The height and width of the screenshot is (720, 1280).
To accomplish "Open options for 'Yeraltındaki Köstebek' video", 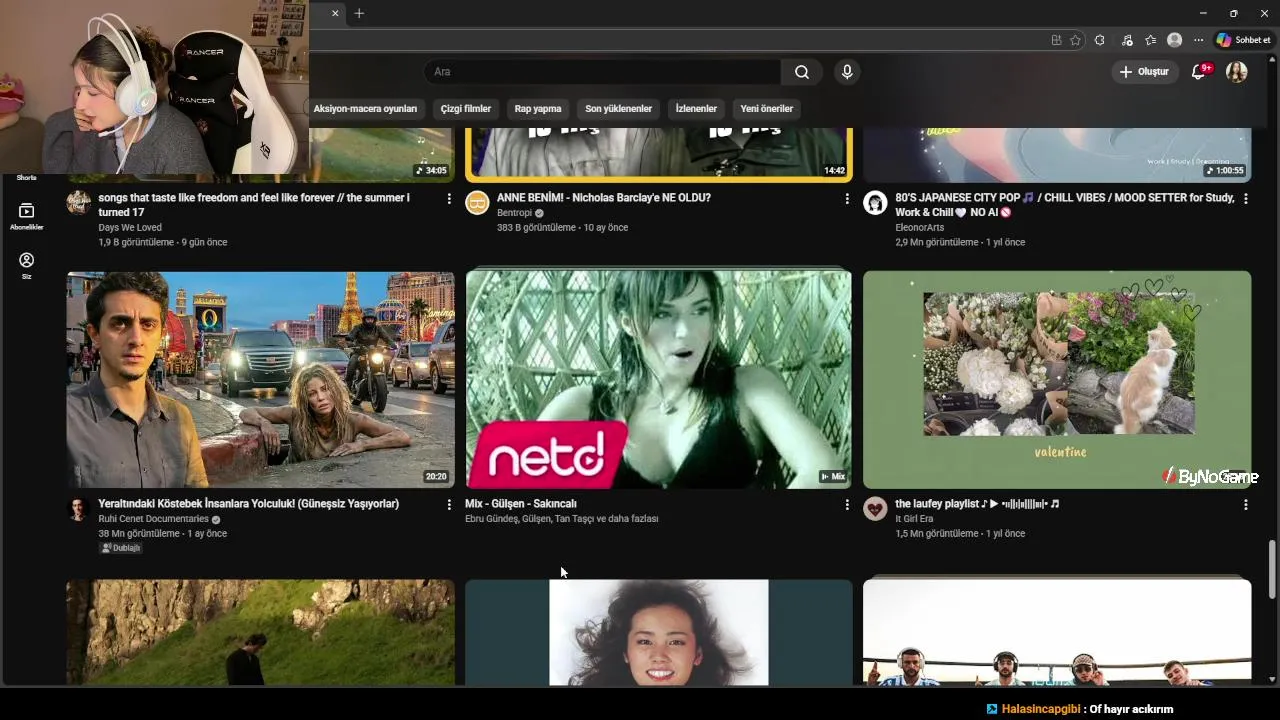I will click(x=448, y=505).
